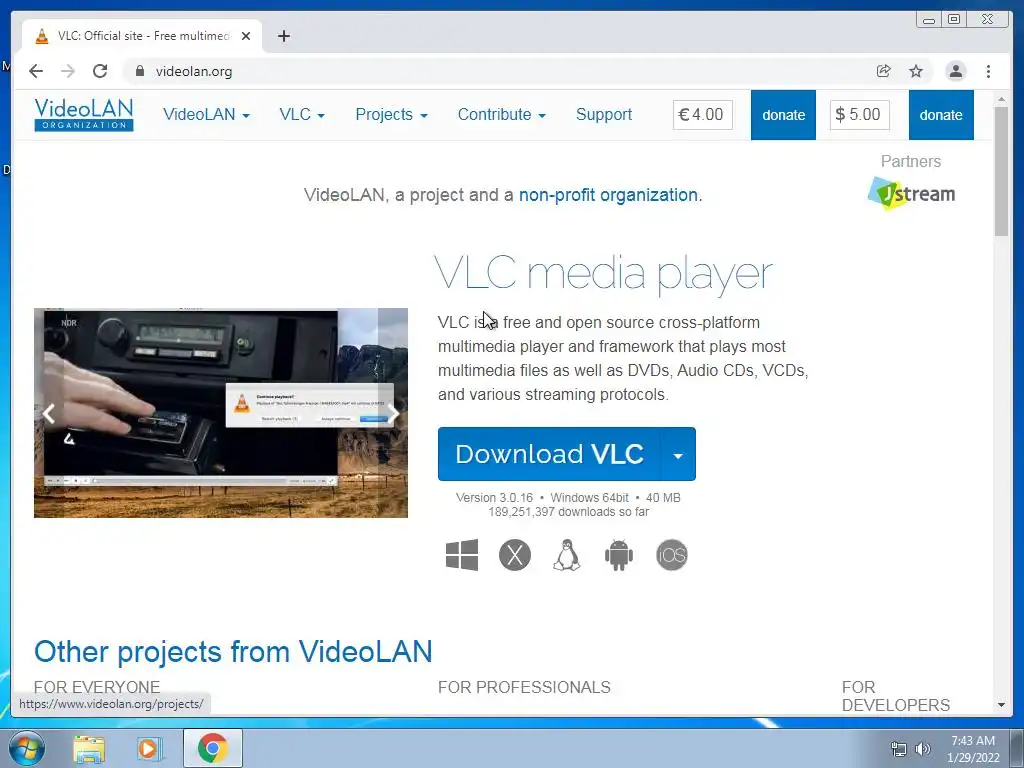Viewport: 1024px width, 768px height.
Task: Expand the Download VLC dropdown arrow
Action: click(679, 455)
